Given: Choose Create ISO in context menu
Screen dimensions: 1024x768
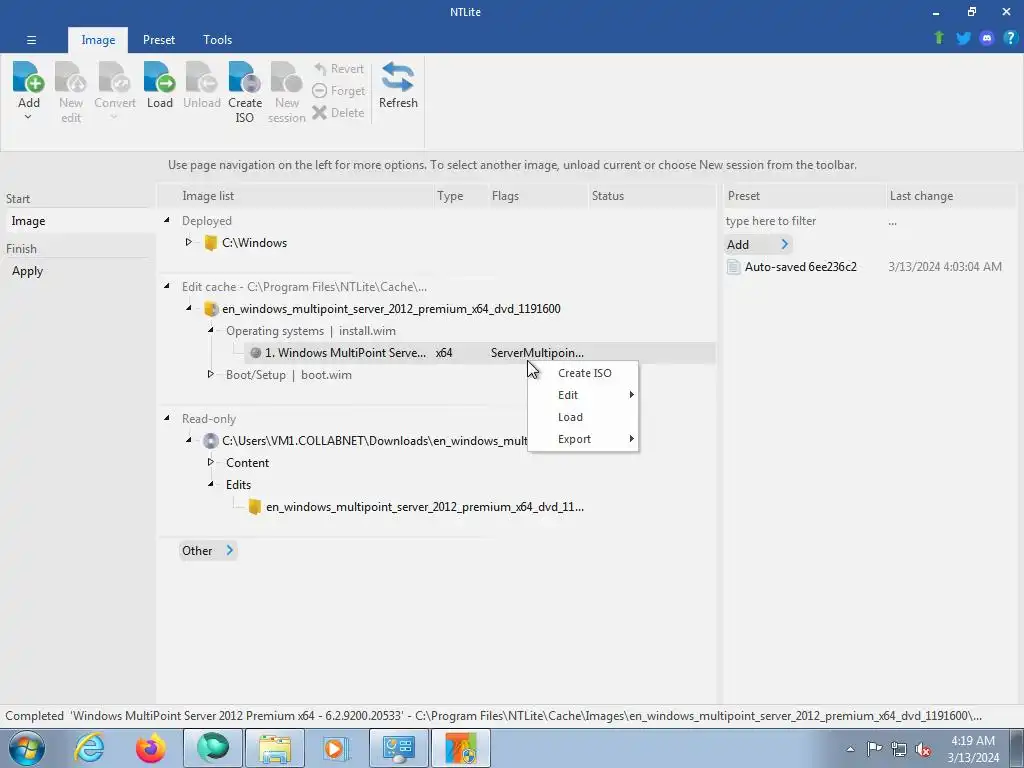Looking at the screenshot, I should tap(583, 373).
